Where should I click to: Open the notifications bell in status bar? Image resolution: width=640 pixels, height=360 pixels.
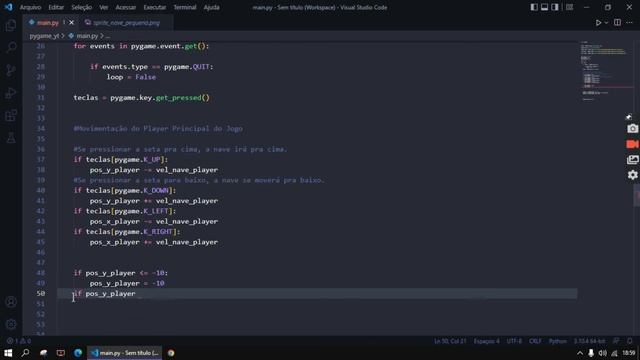[x=630, y=341]
